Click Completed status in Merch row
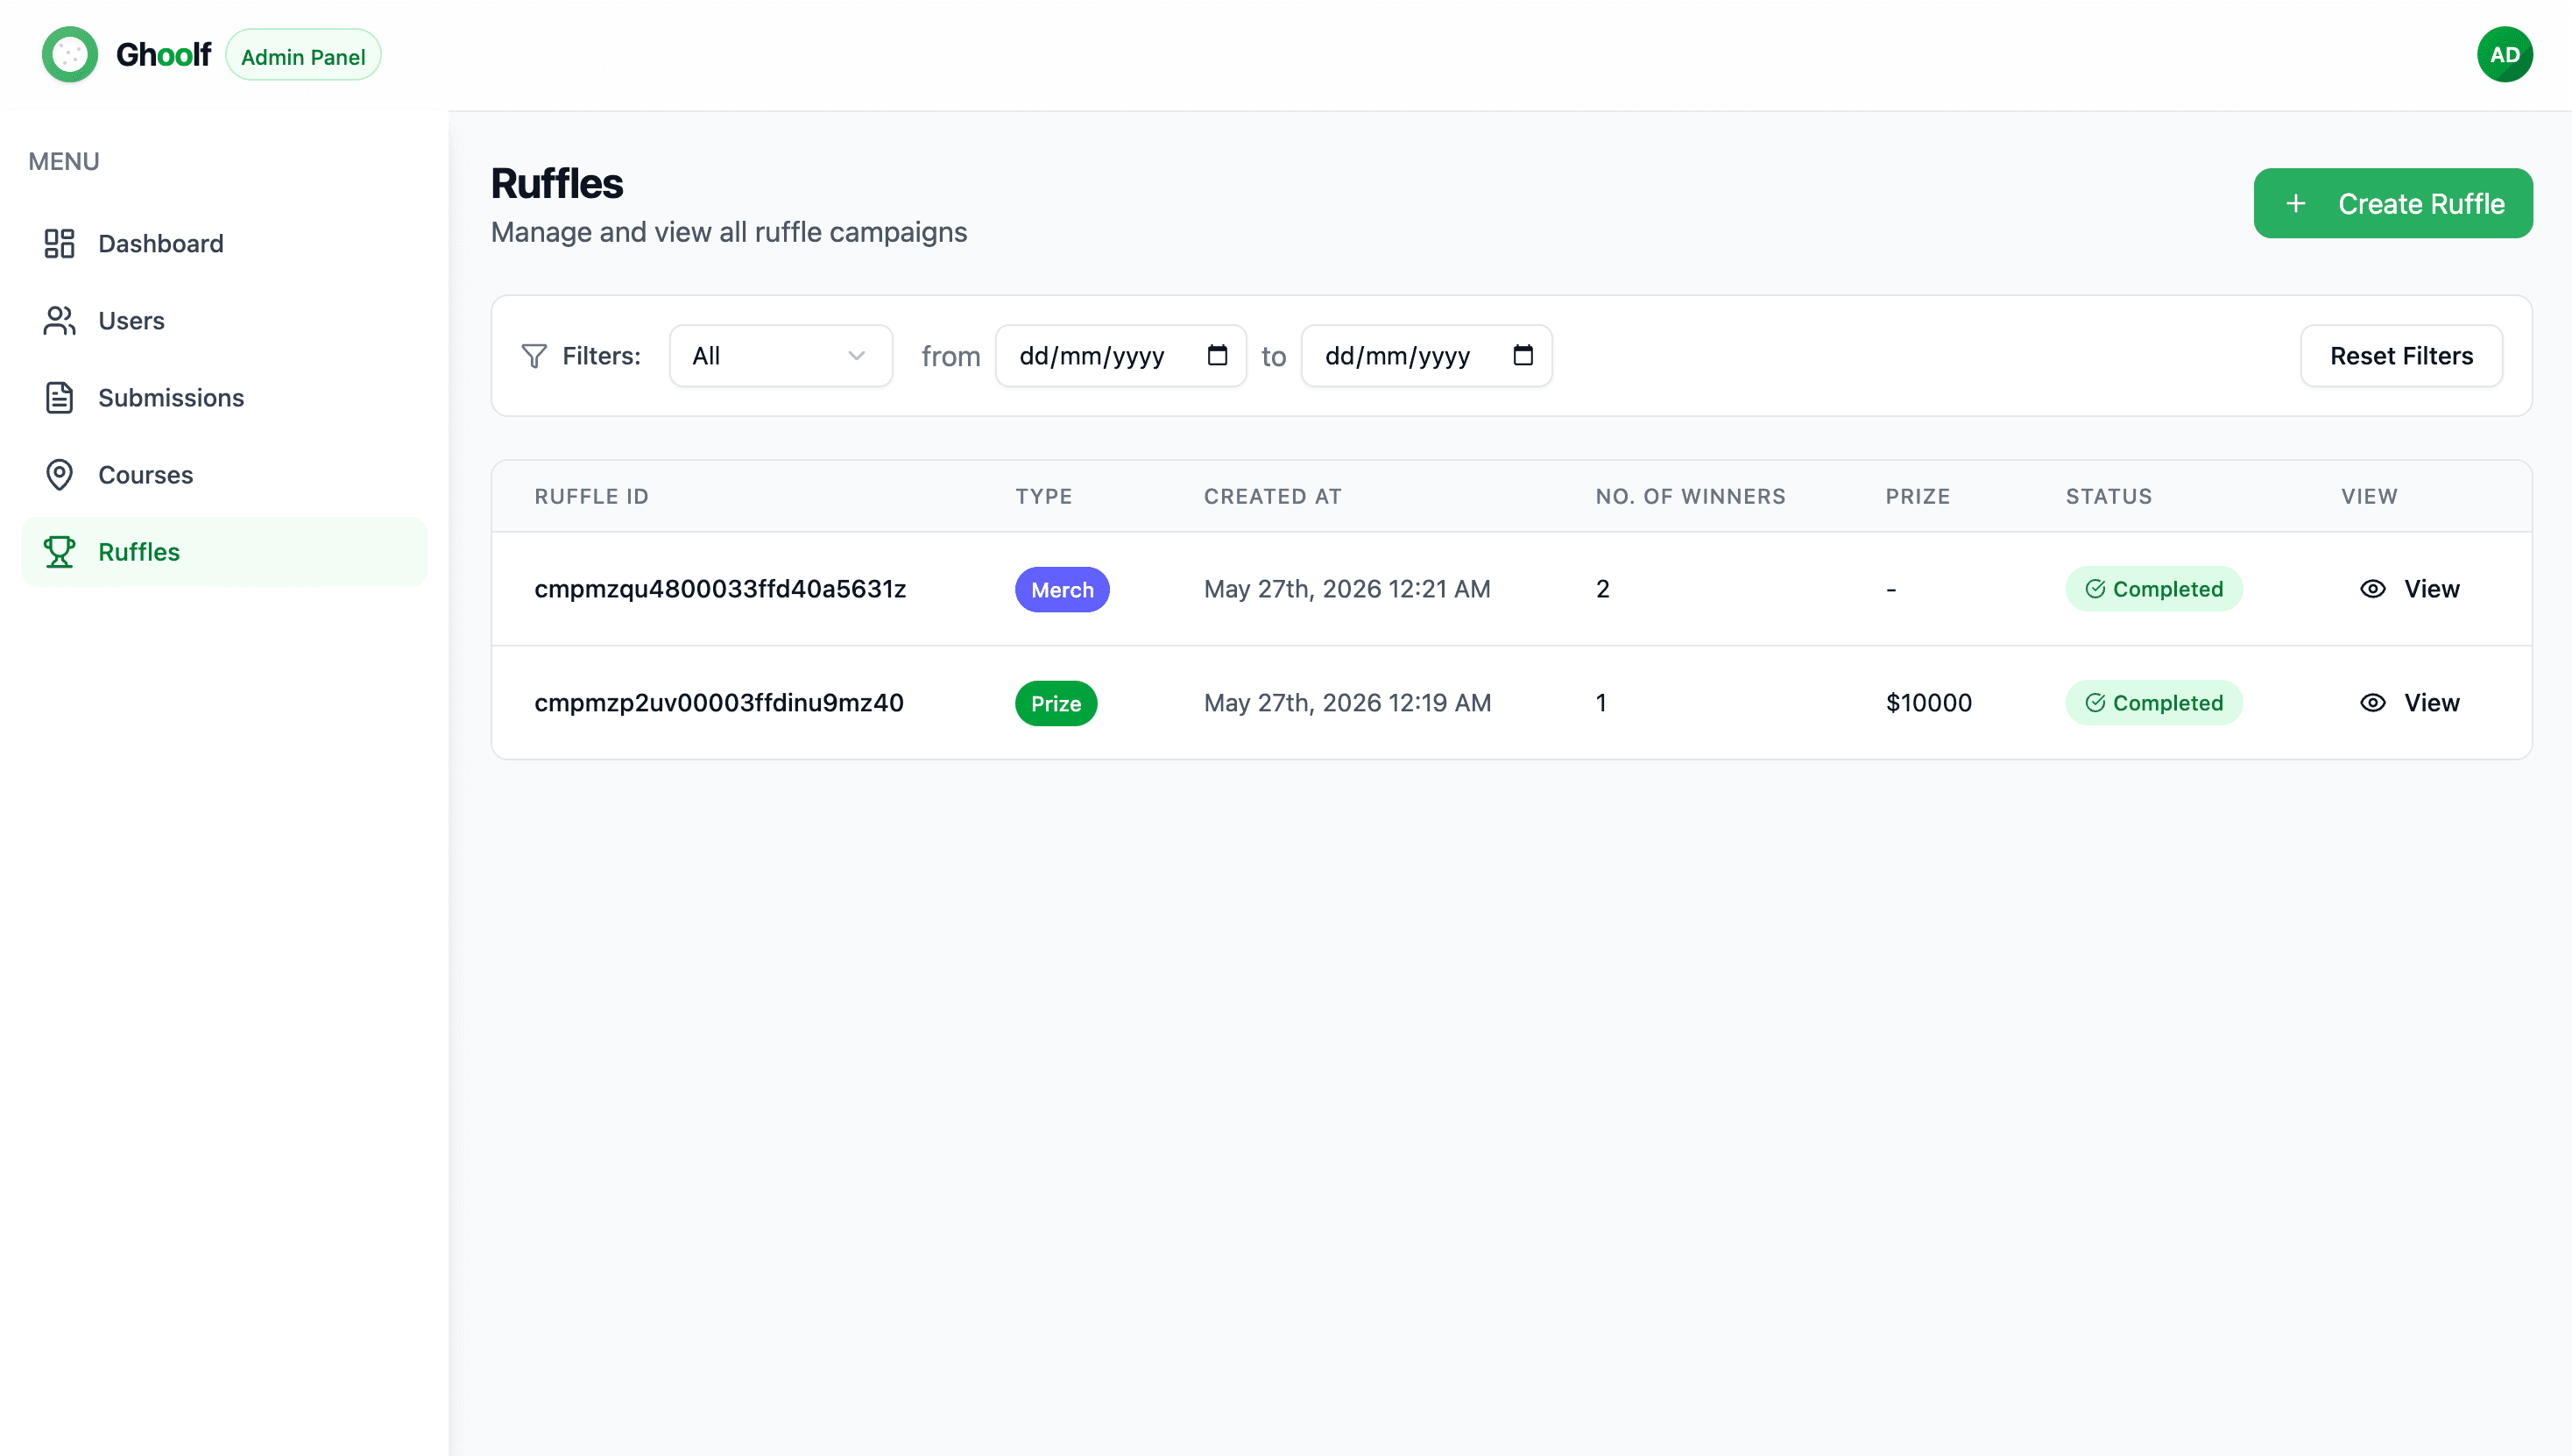The width and height of the screenshot is (2572, 1456). point(2154,589)
